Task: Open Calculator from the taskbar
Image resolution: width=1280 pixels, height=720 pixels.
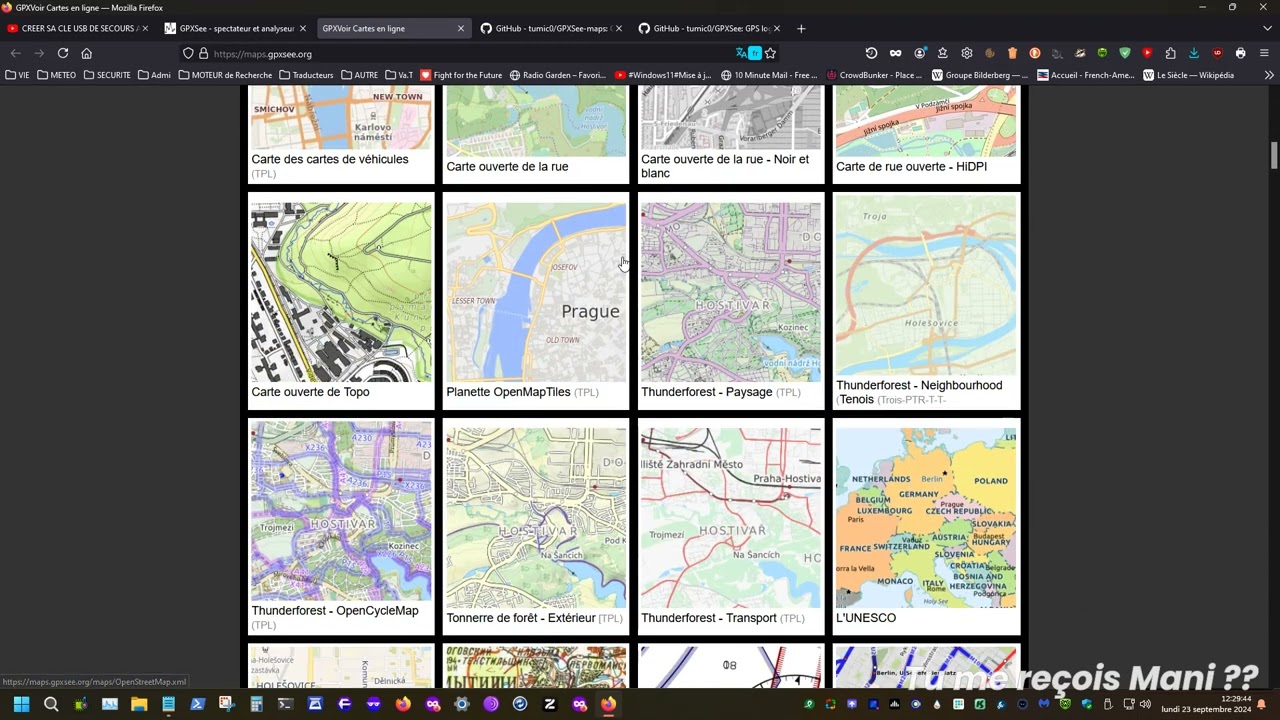Action: point(256,704)
